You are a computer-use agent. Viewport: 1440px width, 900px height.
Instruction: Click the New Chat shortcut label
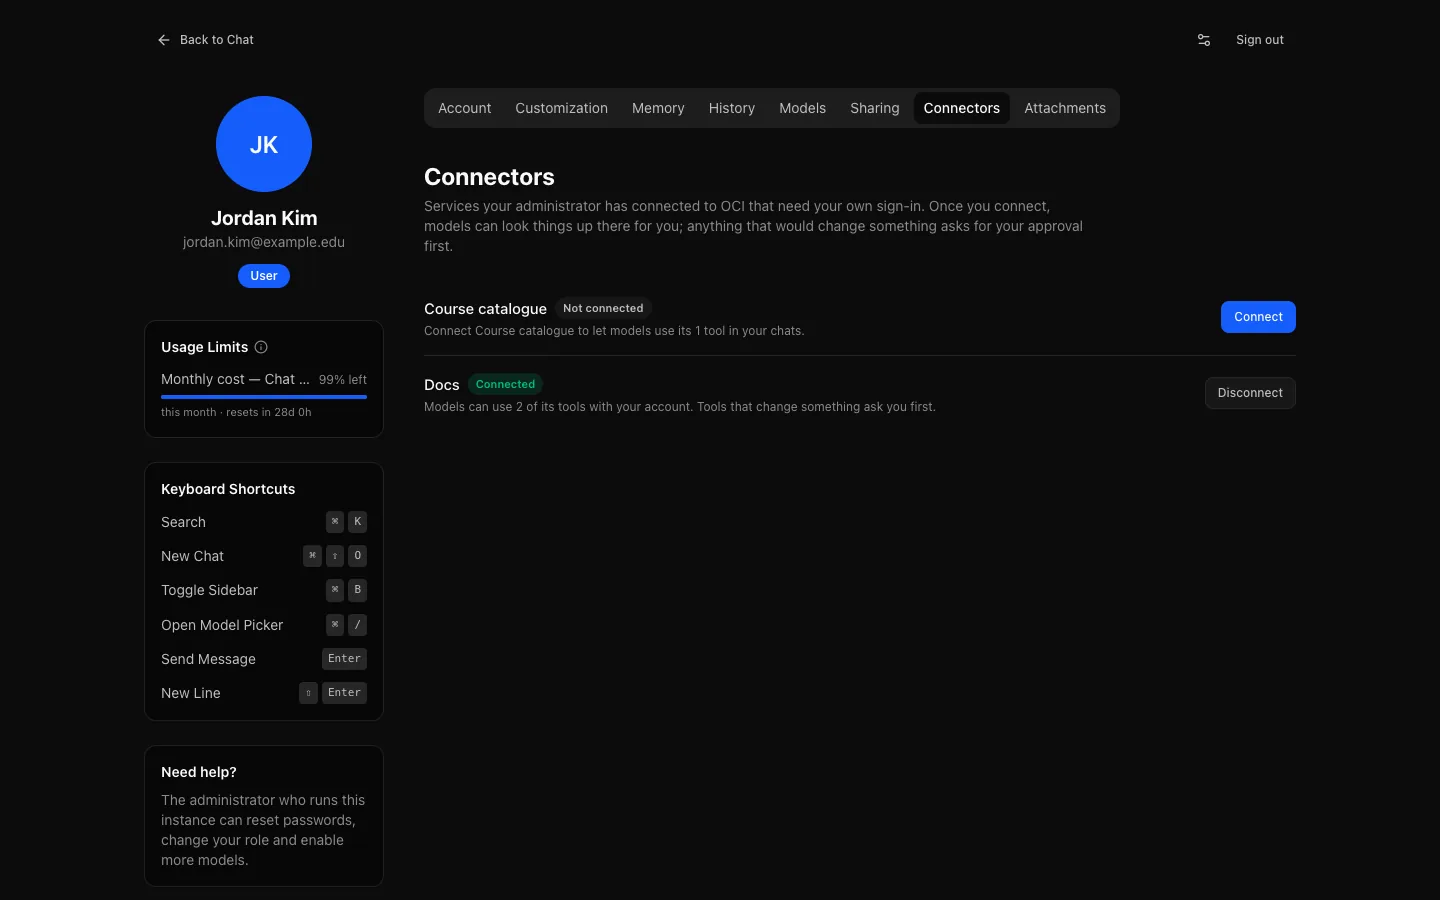pyautogui.click(x=192, y=556)
